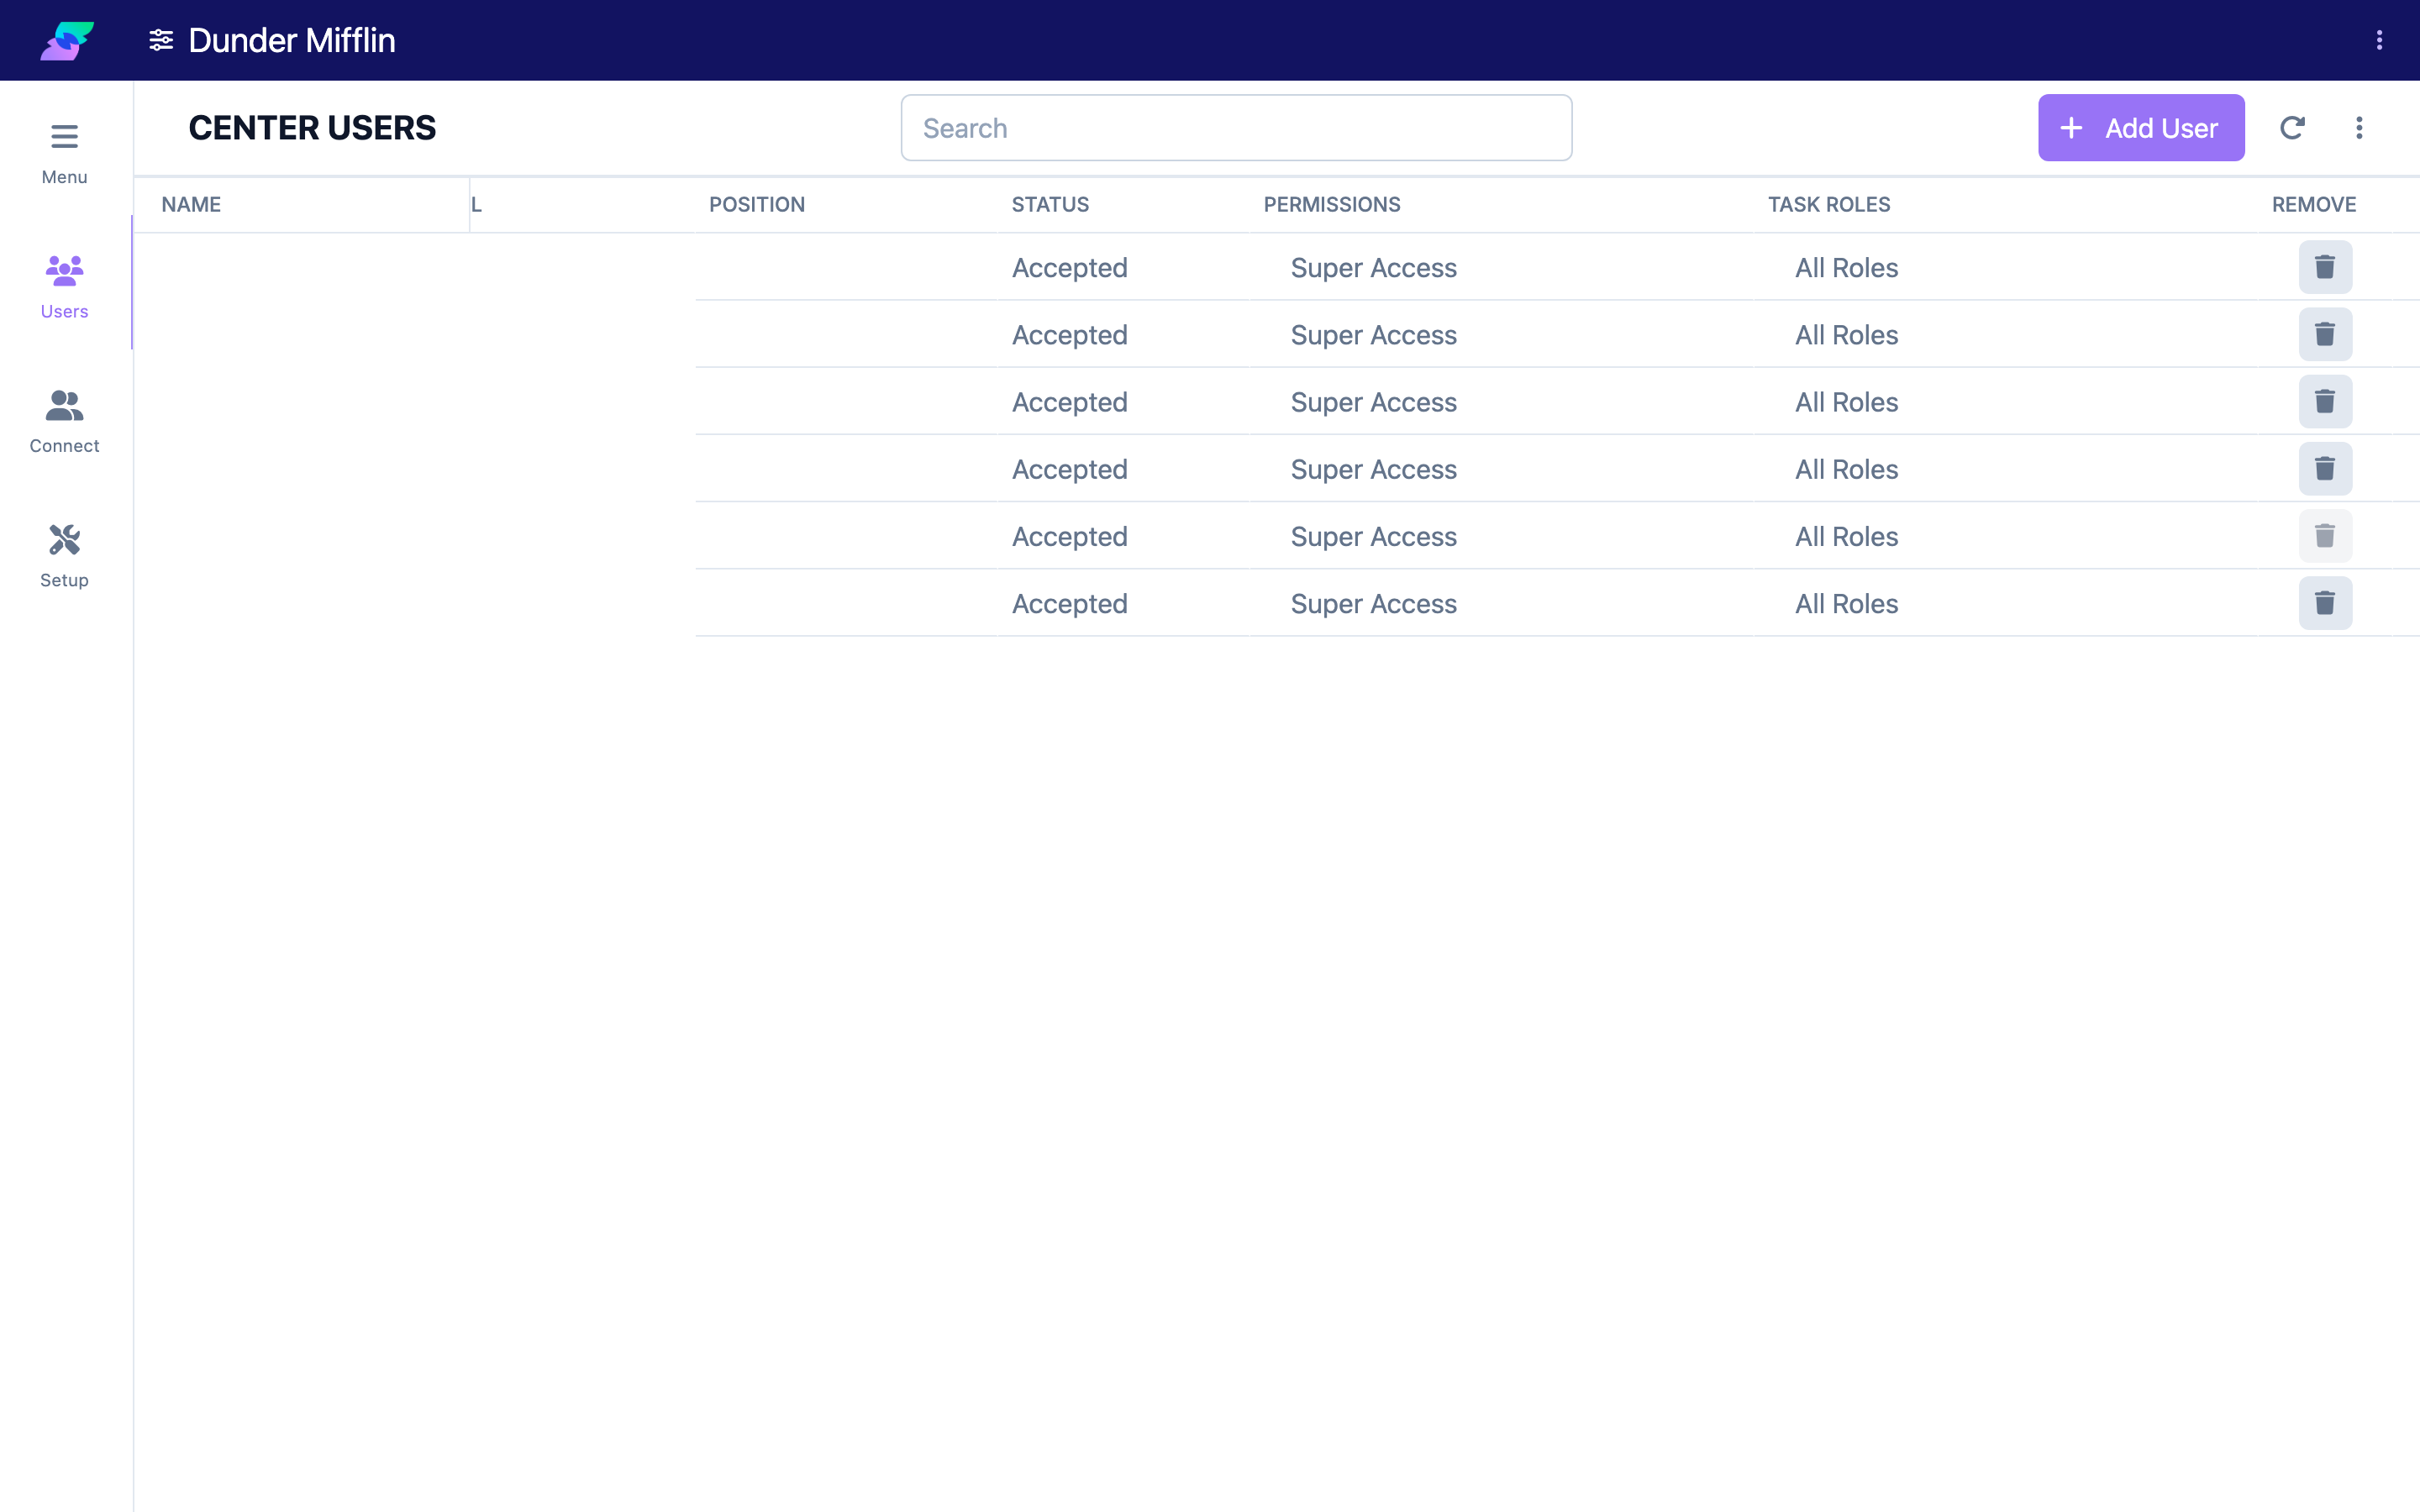Screen dimensions: 2420x1512
Task: Open the hamburger Menu icon
Action: pos(64,136)
